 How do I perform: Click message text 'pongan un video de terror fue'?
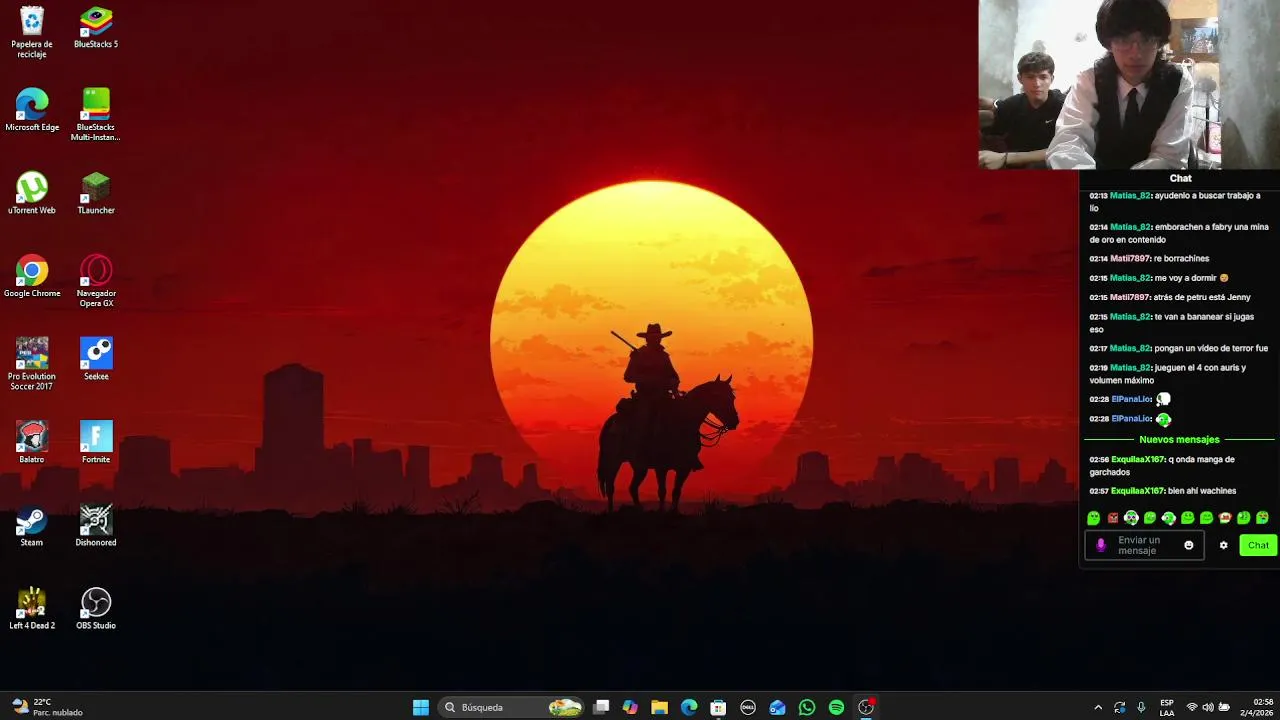(x=1211, y=348)
